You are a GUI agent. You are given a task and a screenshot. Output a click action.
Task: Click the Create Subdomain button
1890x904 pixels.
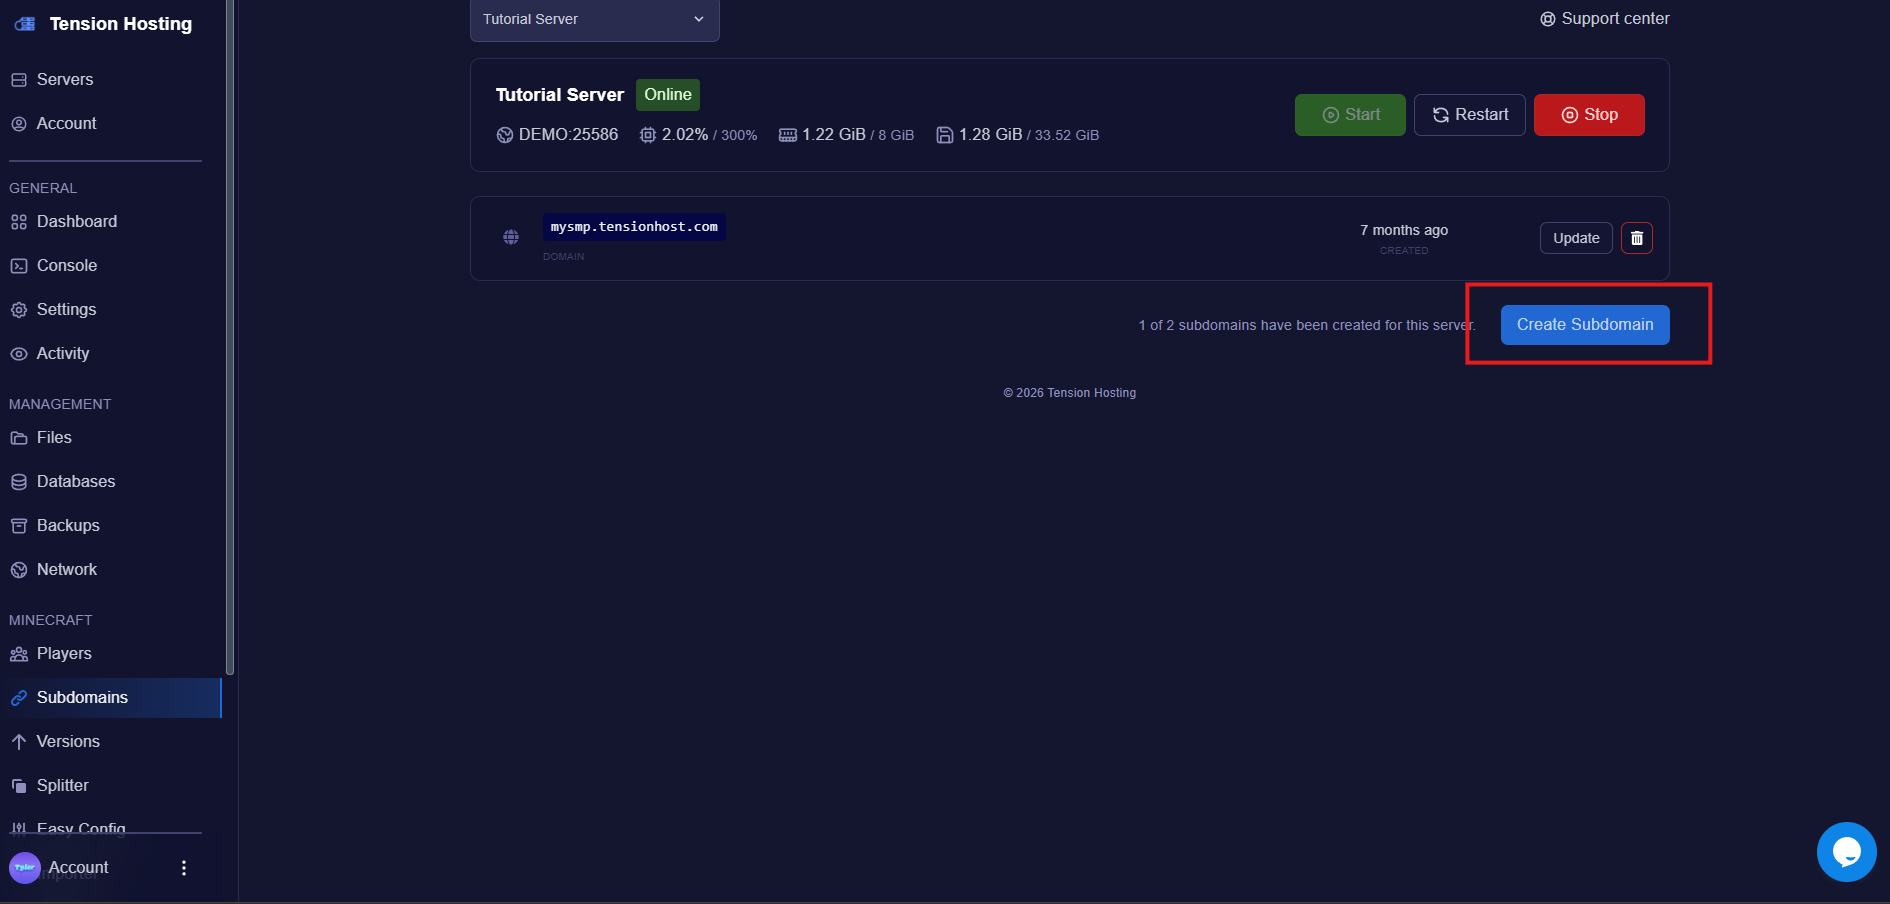tap(1584, 324)
